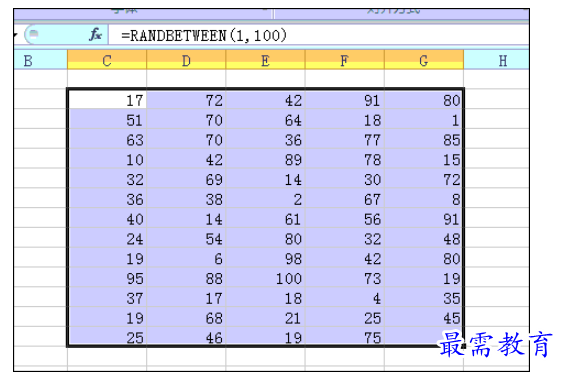This screenshot has height=376, width=561.
Task: Select cell with value 95
Action: pyautogui.click(x=107, y=278)
